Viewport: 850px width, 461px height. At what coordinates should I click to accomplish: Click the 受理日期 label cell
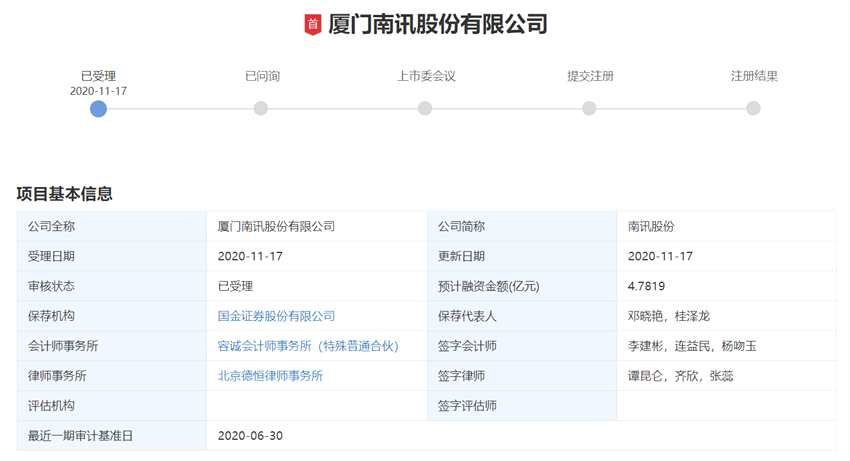(x=112, y=256)
